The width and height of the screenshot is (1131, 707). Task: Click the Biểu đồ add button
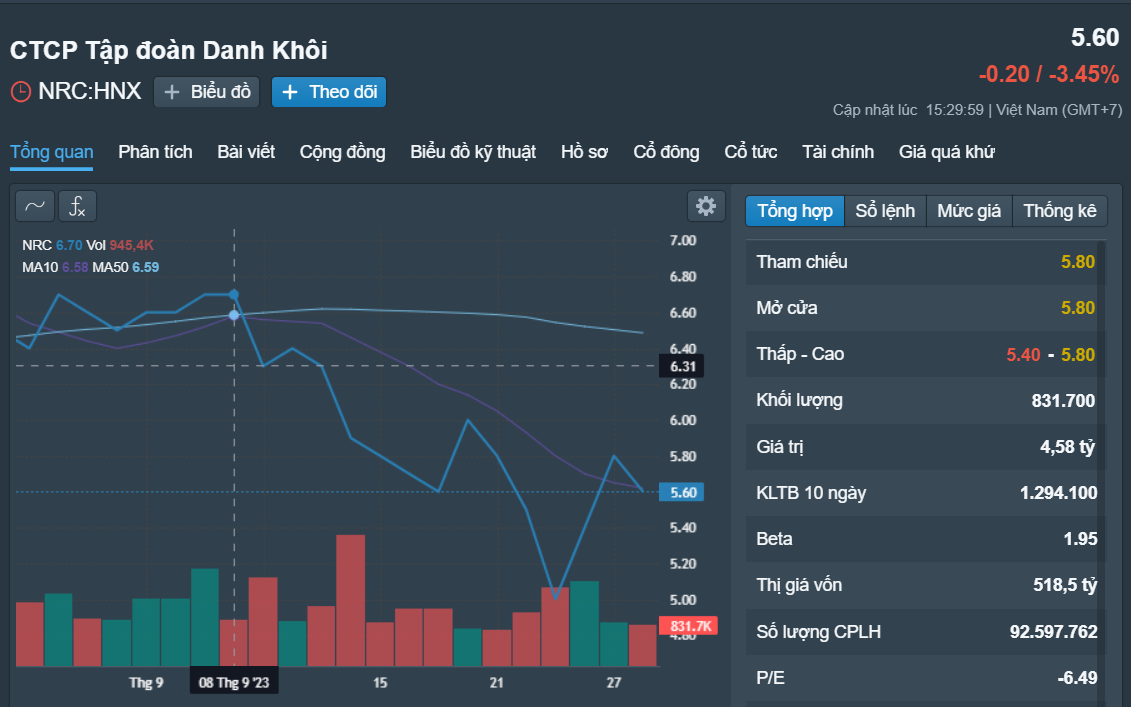click(206, 92)
